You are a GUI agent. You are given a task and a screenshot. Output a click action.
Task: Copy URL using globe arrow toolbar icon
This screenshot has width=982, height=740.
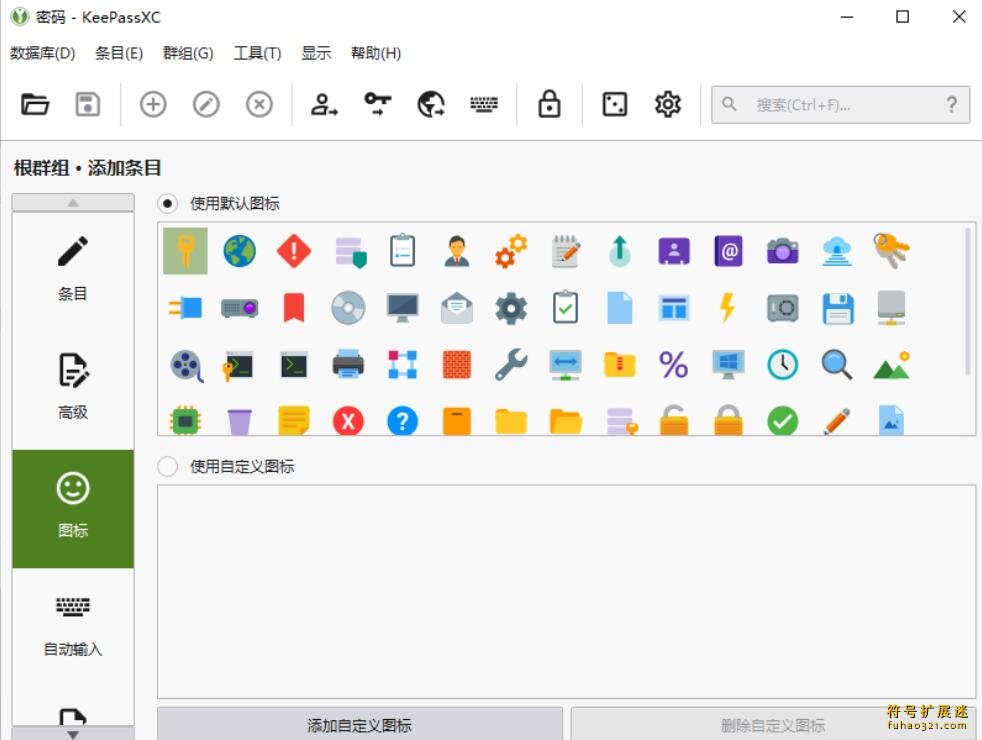point(431,105)
